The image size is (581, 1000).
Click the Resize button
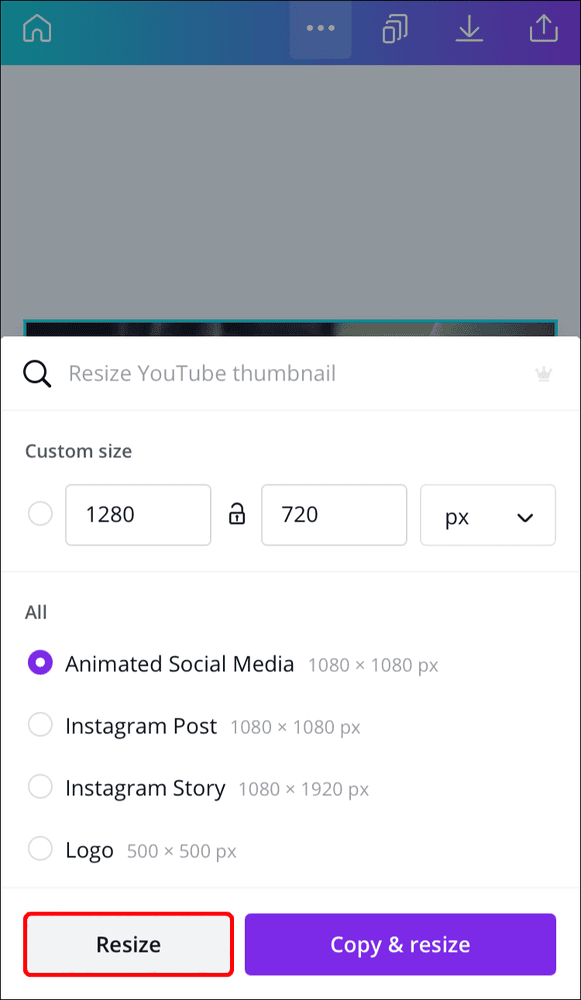128,943
